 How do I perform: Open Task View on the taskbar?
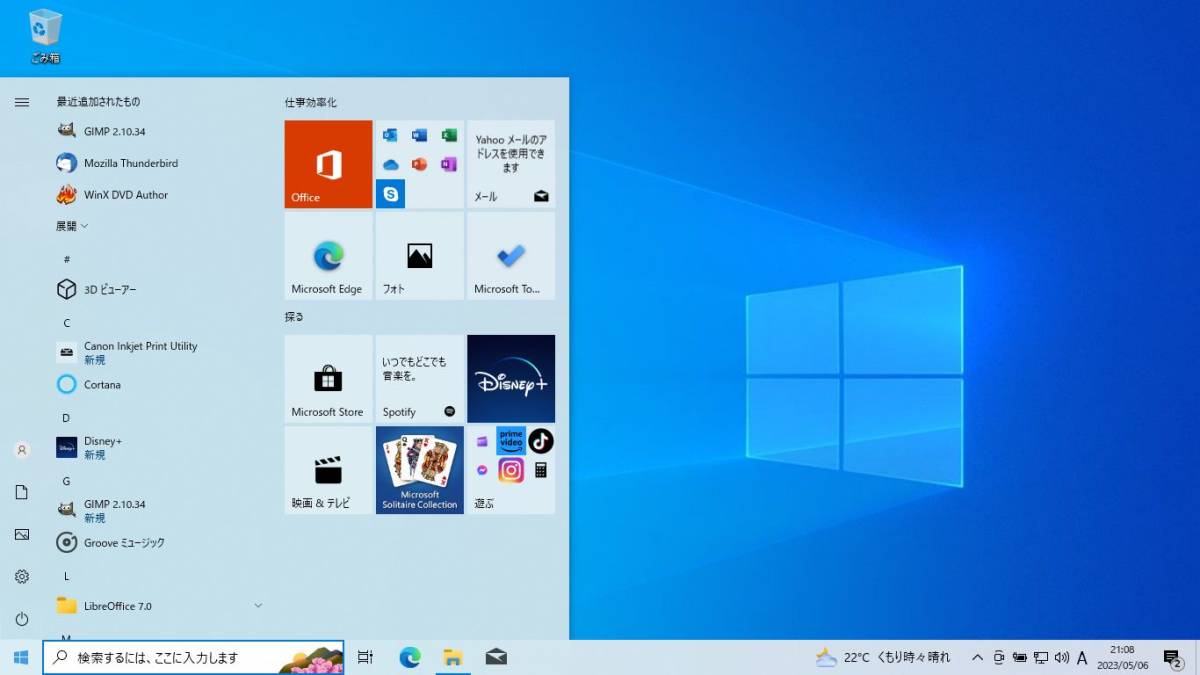point(365,657)
